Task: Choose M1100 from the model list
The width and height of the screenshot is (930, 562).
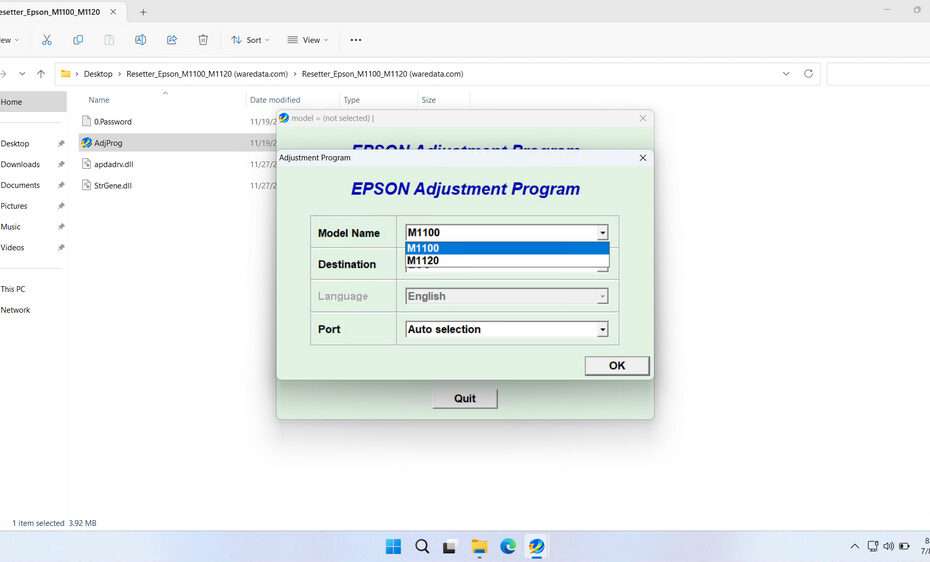Action: [x=507, y=248]
